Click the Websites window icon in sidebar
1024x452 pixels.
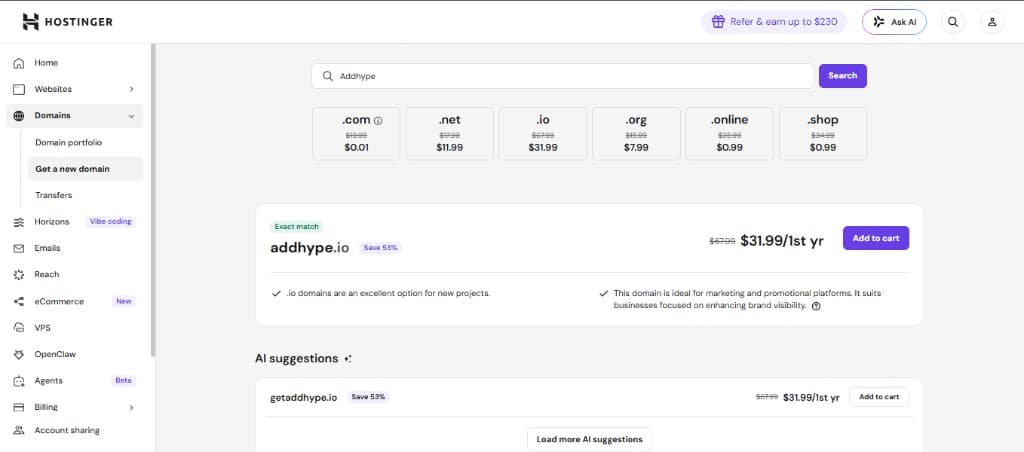pos(19,89)
